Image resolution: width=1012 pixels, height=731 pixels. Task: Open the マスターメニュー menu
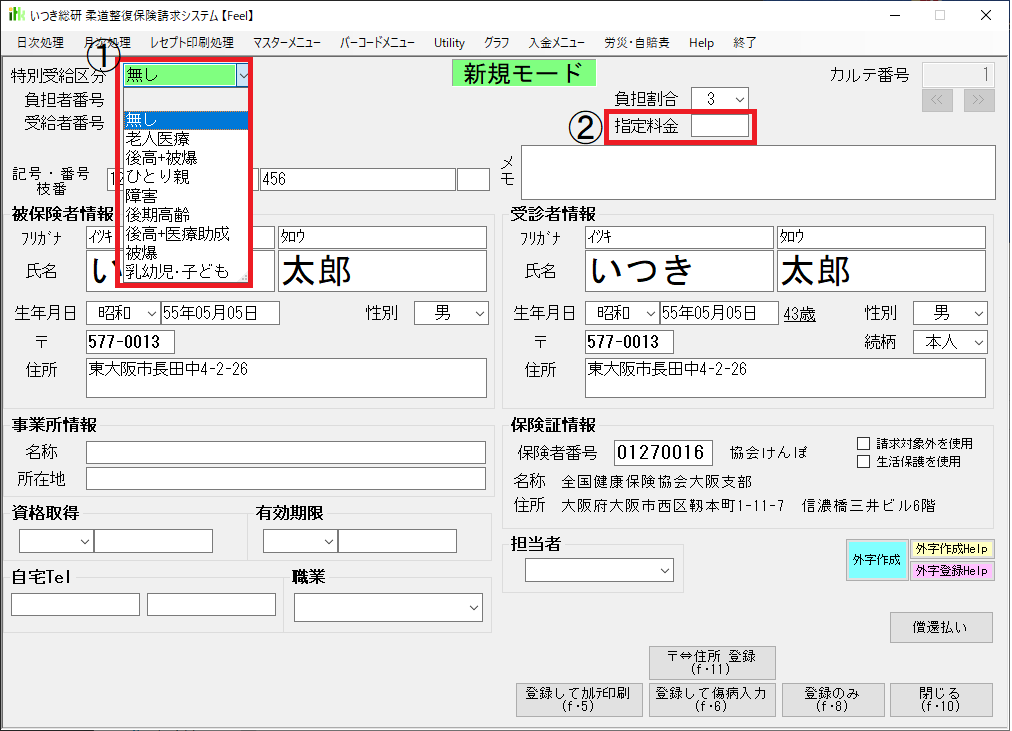(x=287, y=43)
